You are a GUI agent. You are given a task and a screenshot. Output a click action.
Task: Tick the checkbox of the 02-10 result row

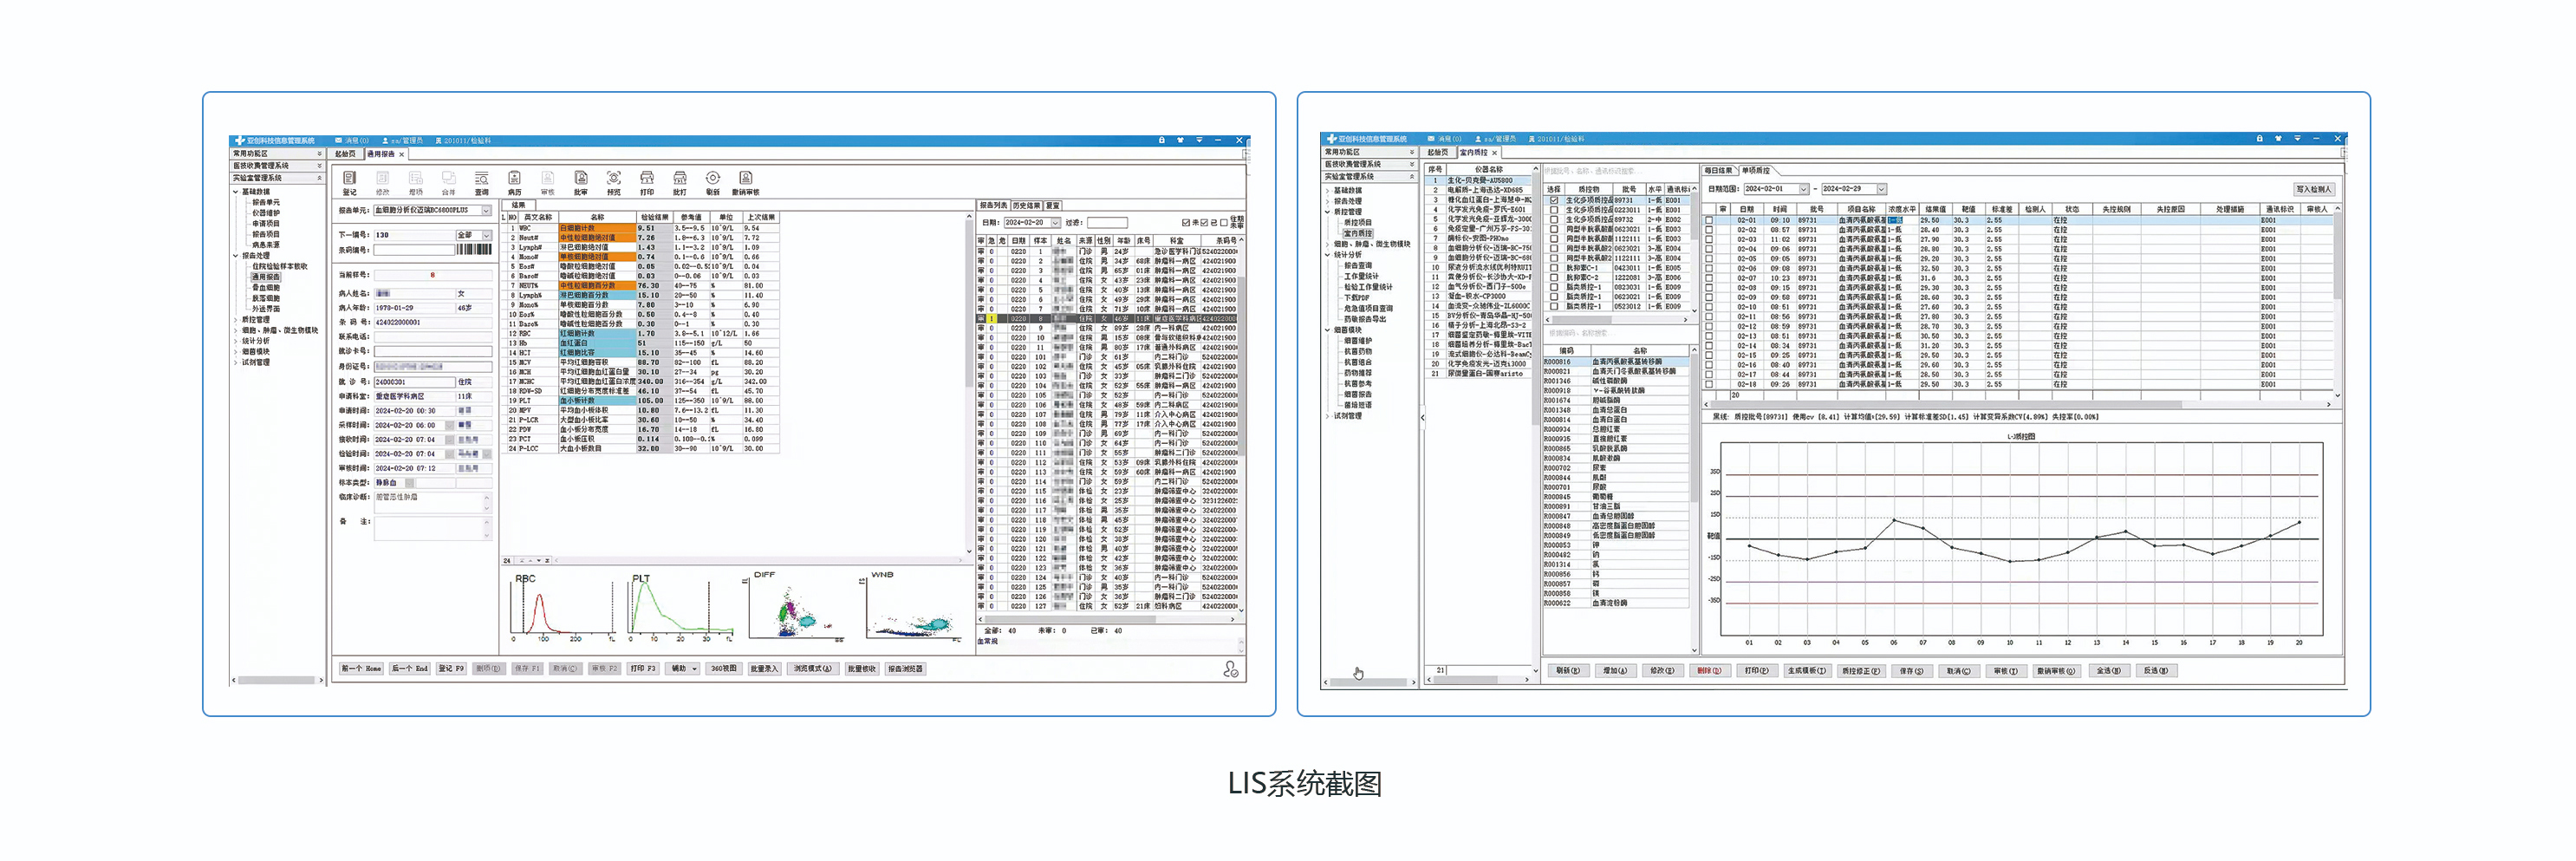tap(1709, 307)
